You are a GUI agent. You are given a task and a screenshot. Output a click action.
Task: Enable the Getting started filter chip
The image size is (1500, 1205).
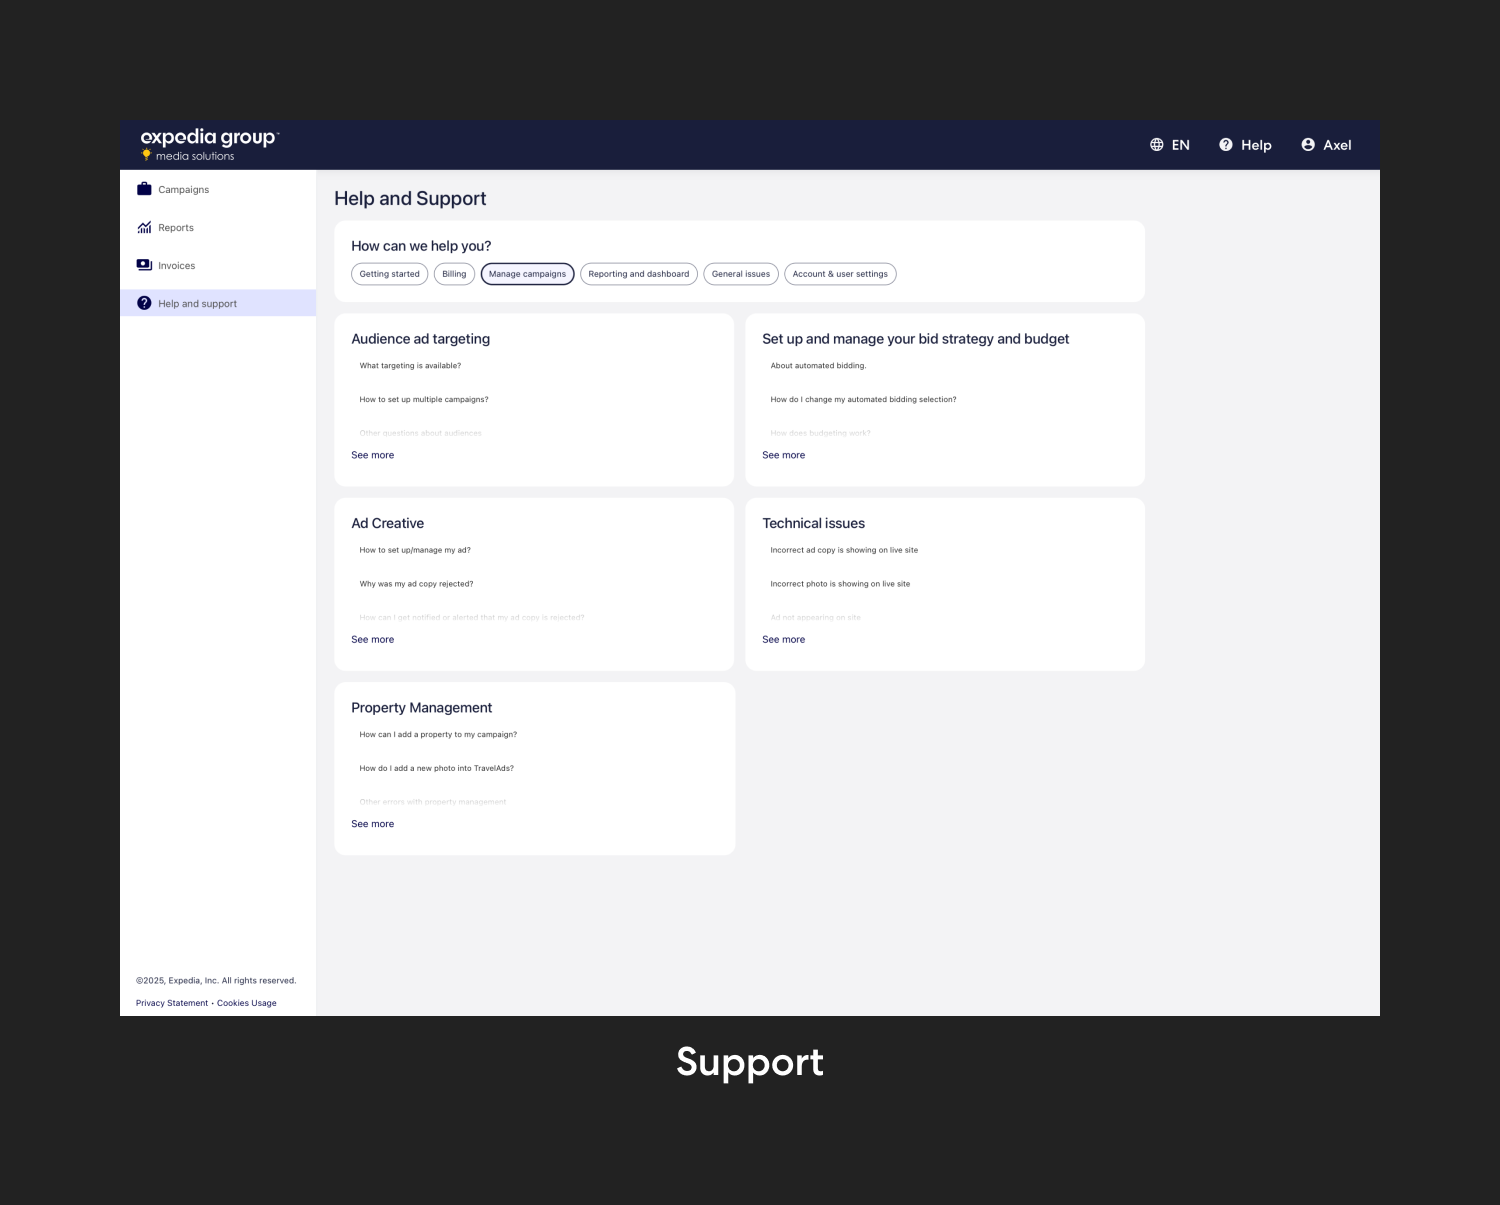(389, 273)
